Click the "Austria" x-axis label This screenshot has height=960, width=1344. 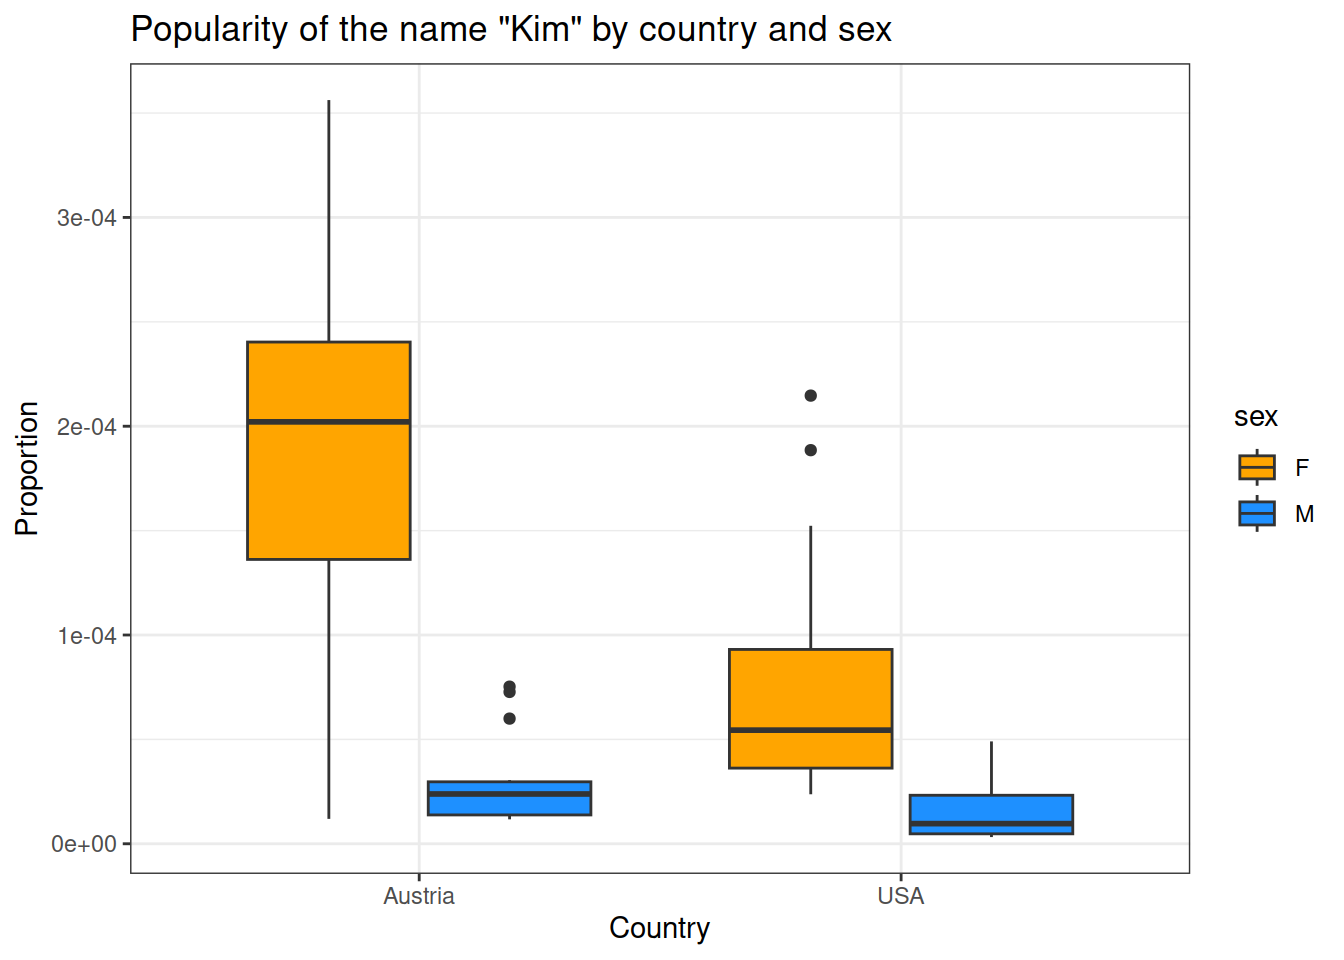[x=418, y=896]
